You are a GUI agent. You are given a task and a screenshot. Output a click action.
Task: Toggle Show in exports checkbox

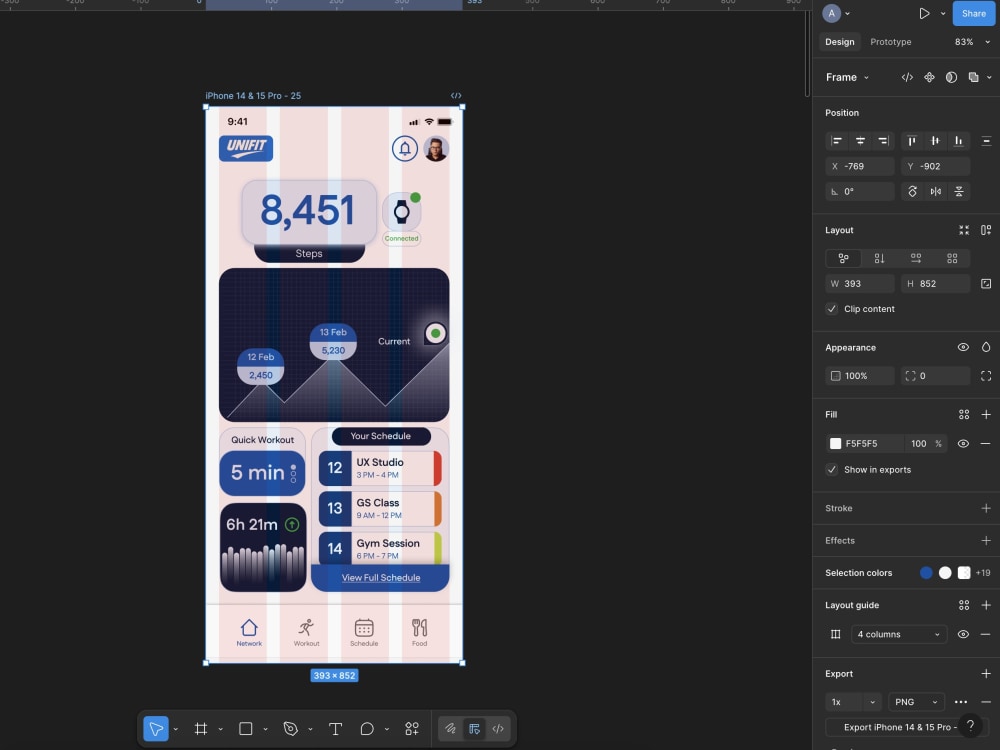(x=832, y=469)
